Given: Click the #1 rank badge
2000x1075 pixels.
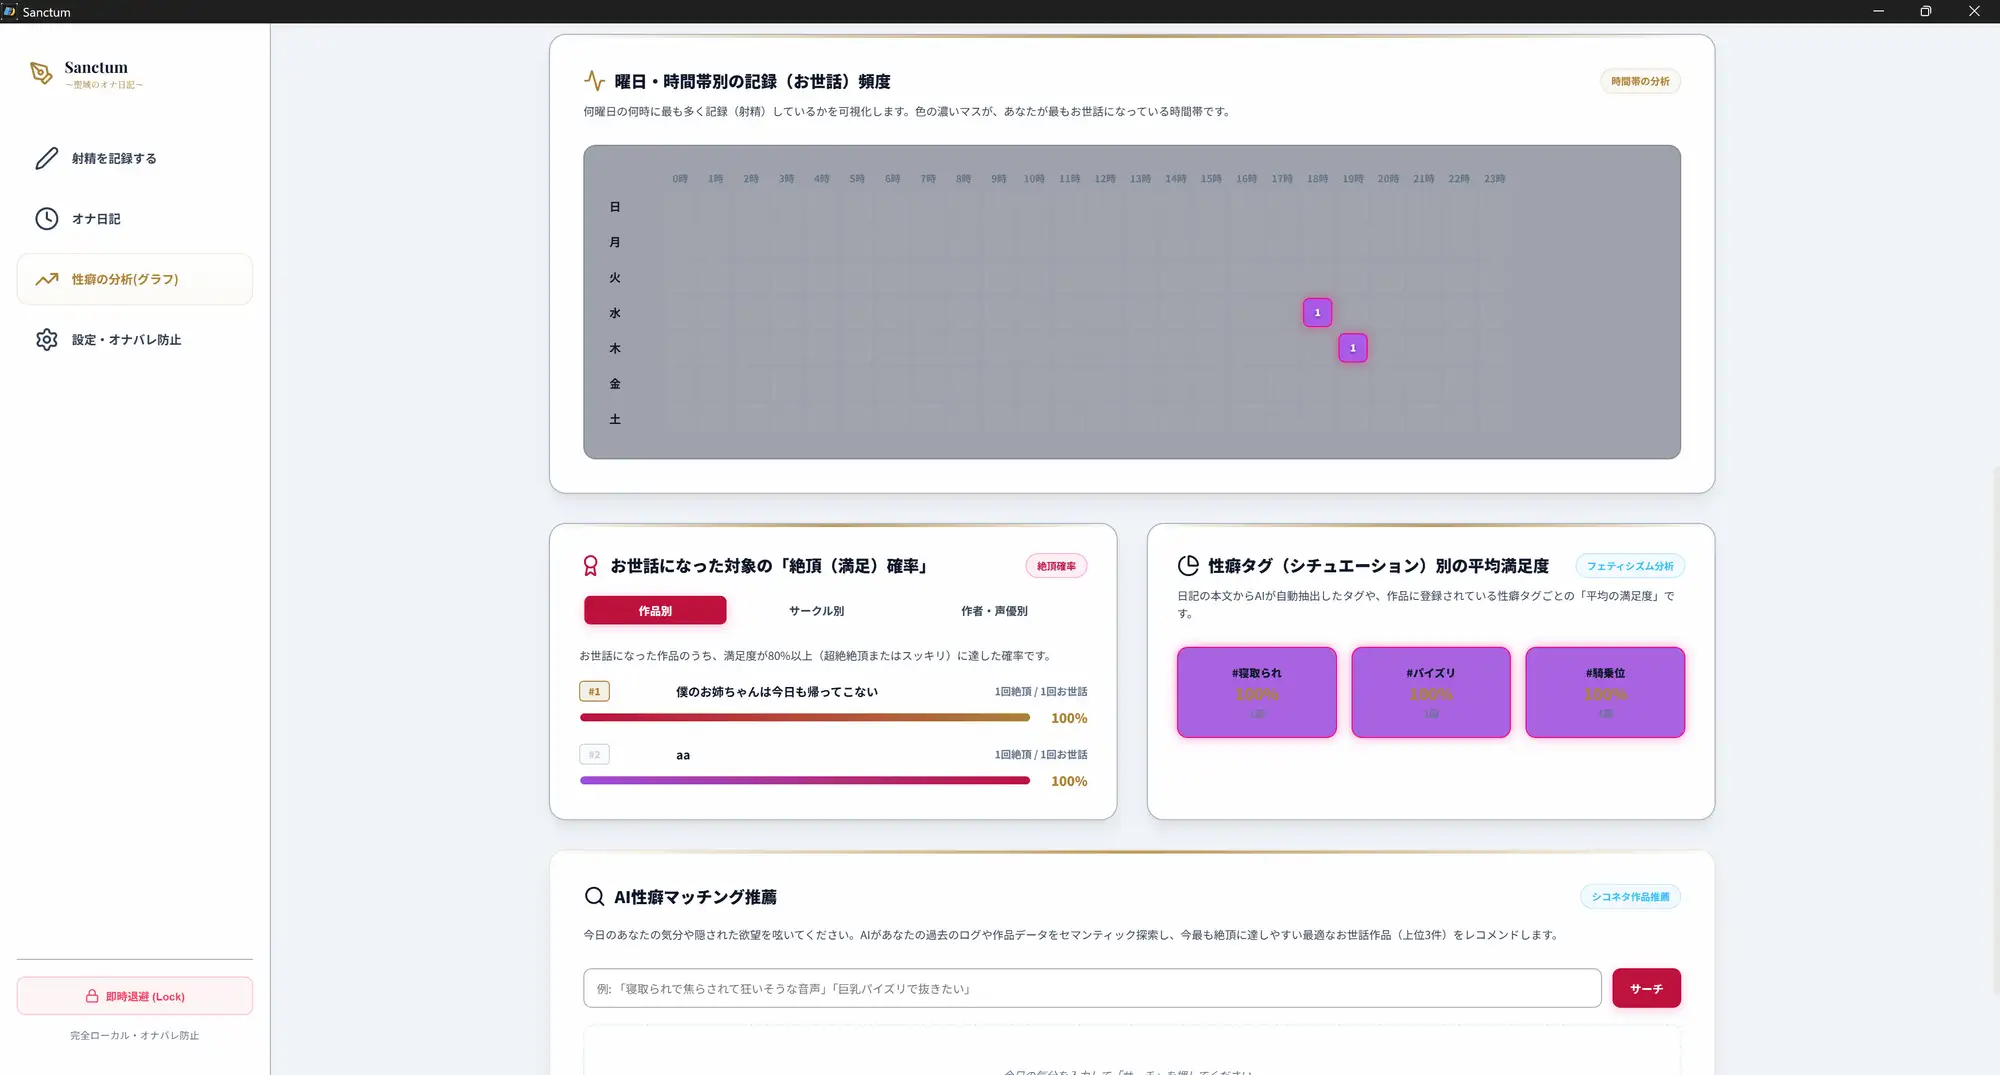Looking at the screenshot, I should click(x=594, y=691).
